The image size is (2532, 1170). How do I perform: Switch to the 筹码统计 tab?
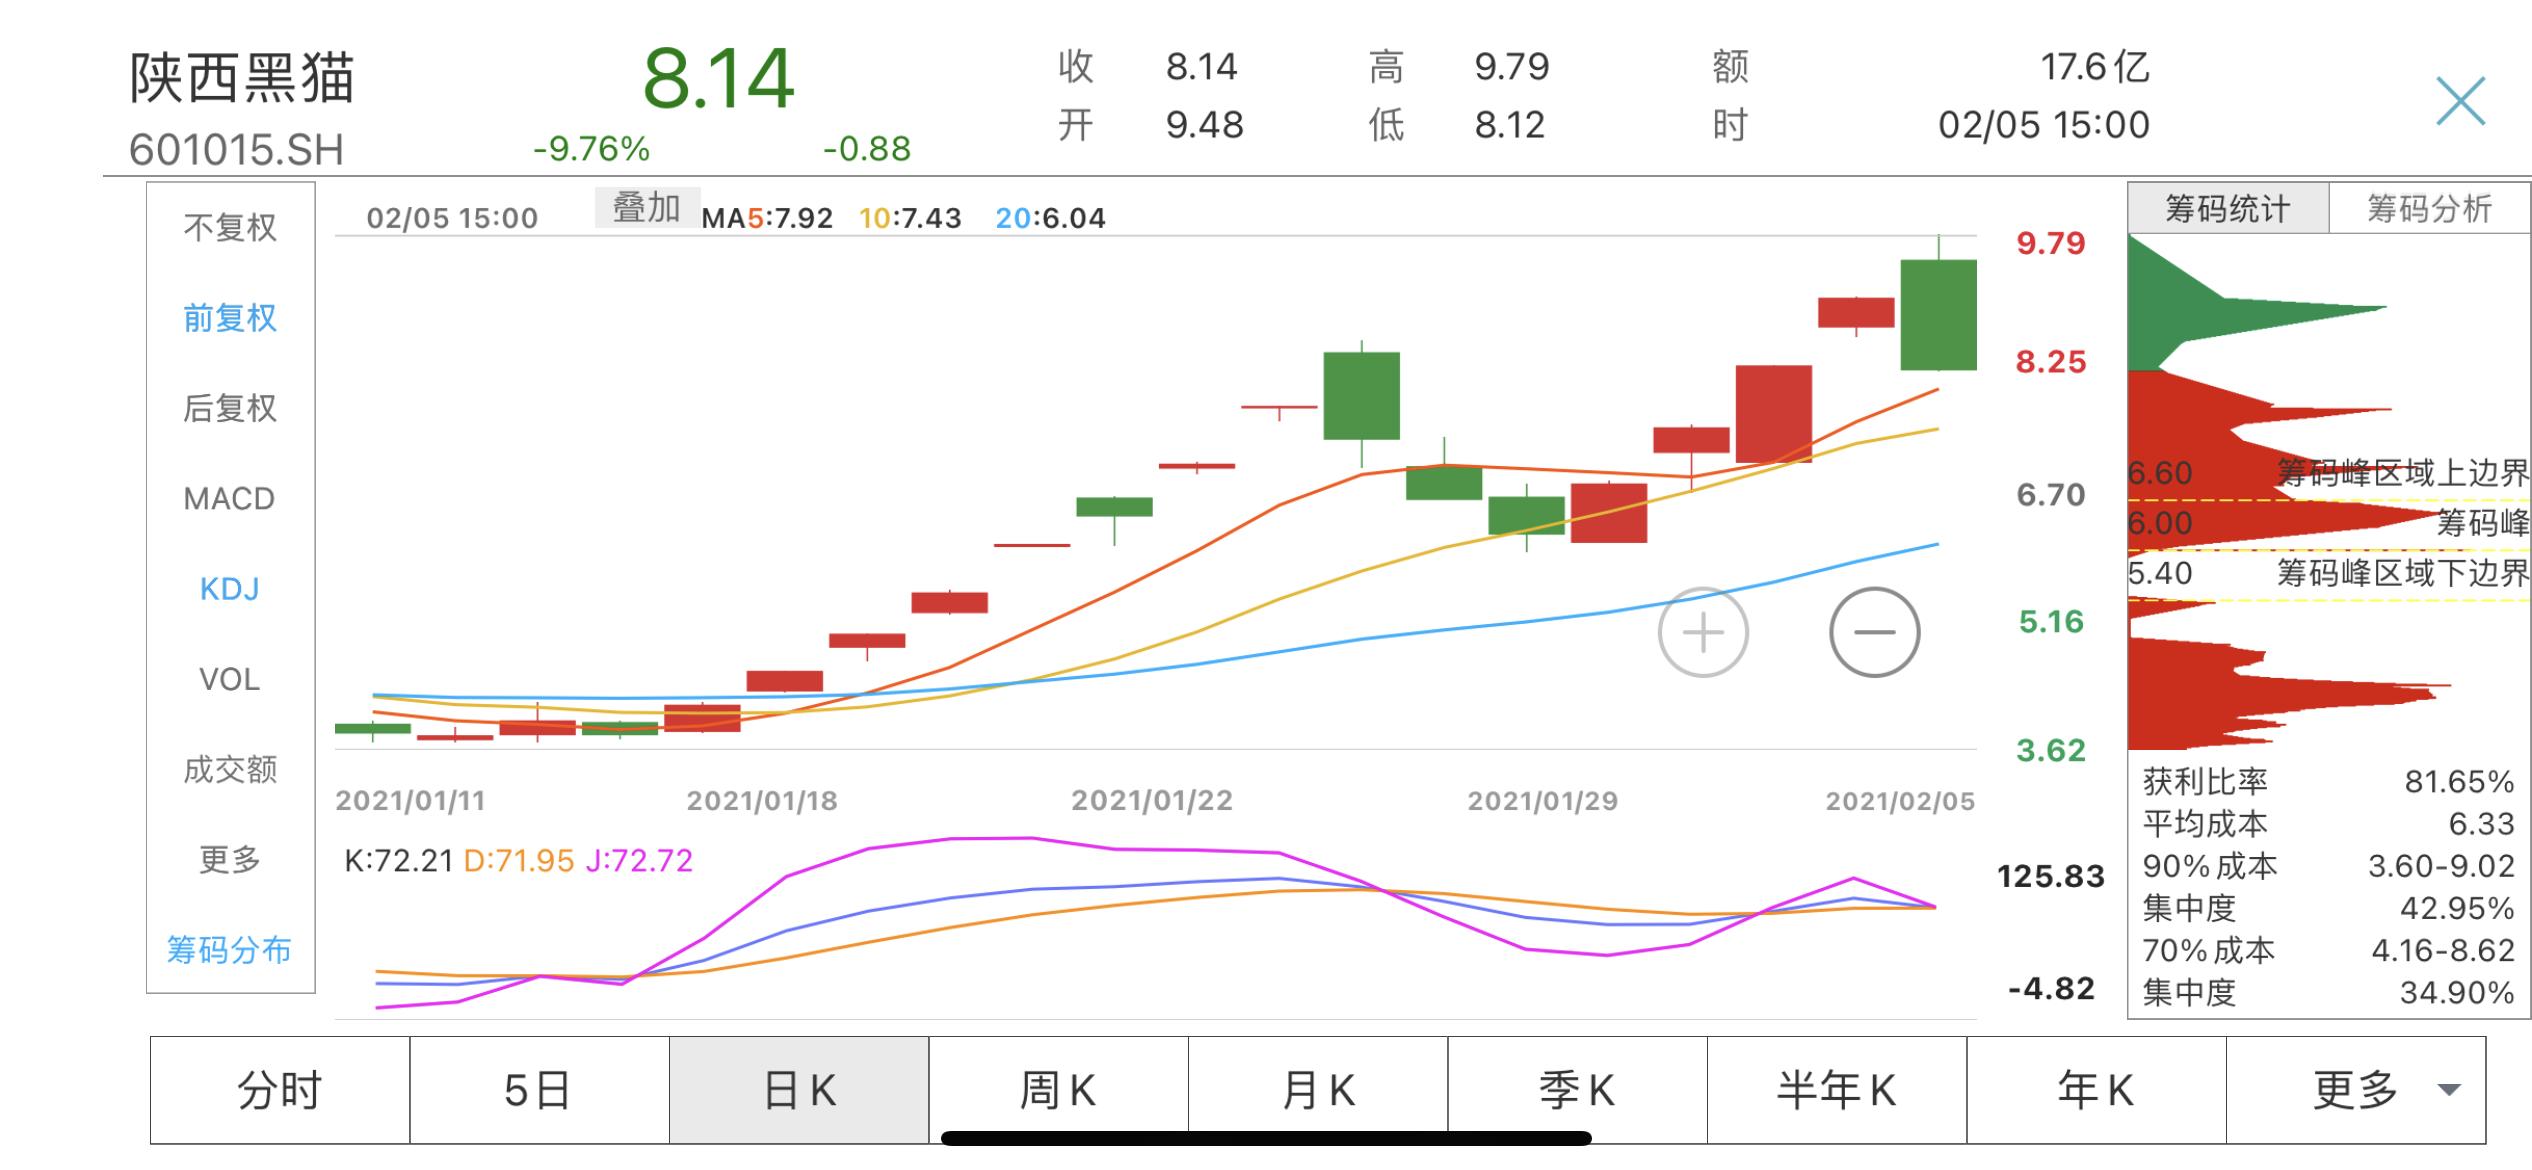(x=2227, y=209)
